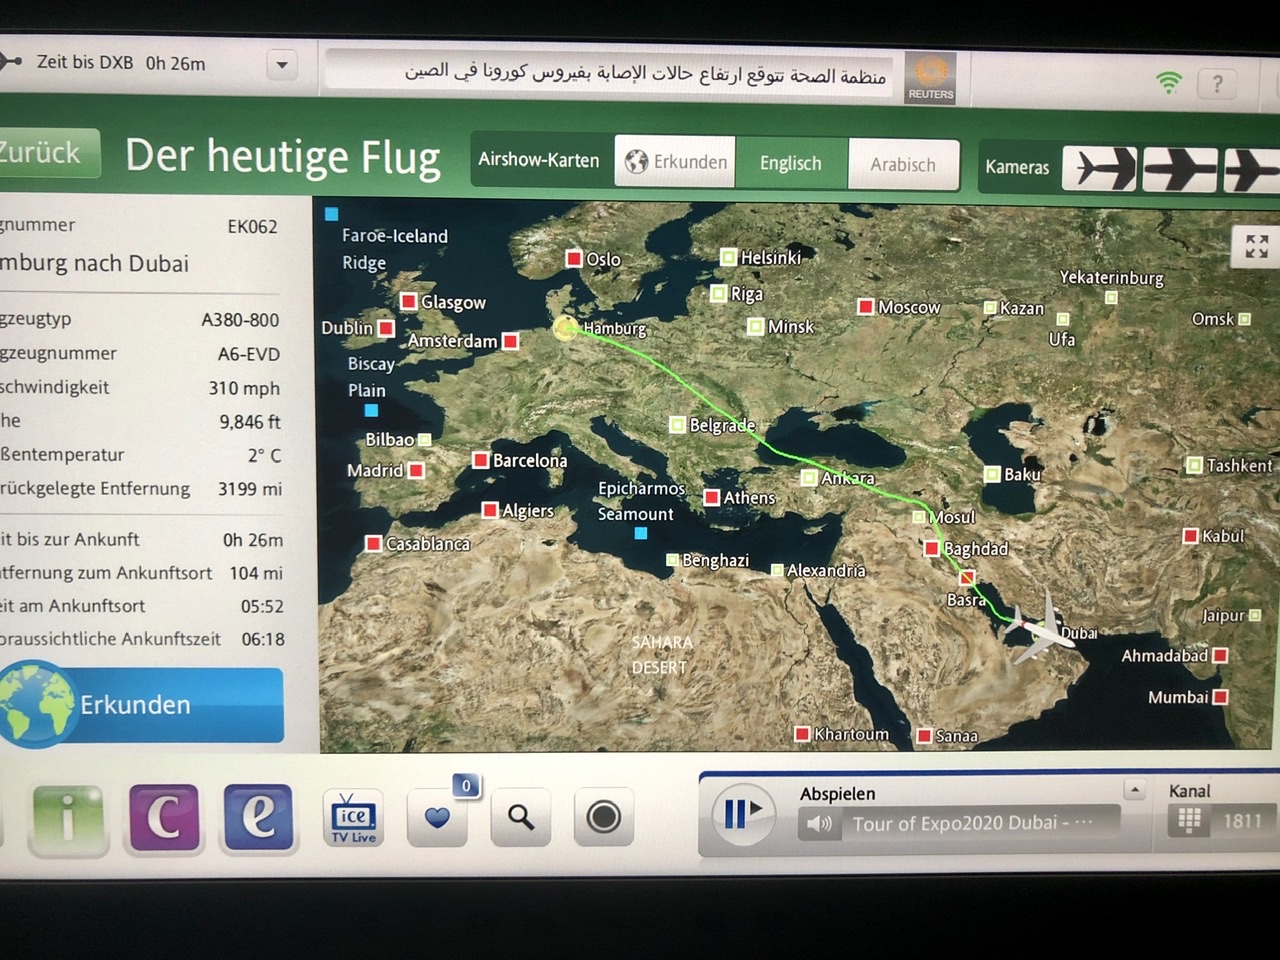Open Tour of Expo2020 Dubai track title
The width and height of the screenshot is (1280, 960).
point(972,823)
